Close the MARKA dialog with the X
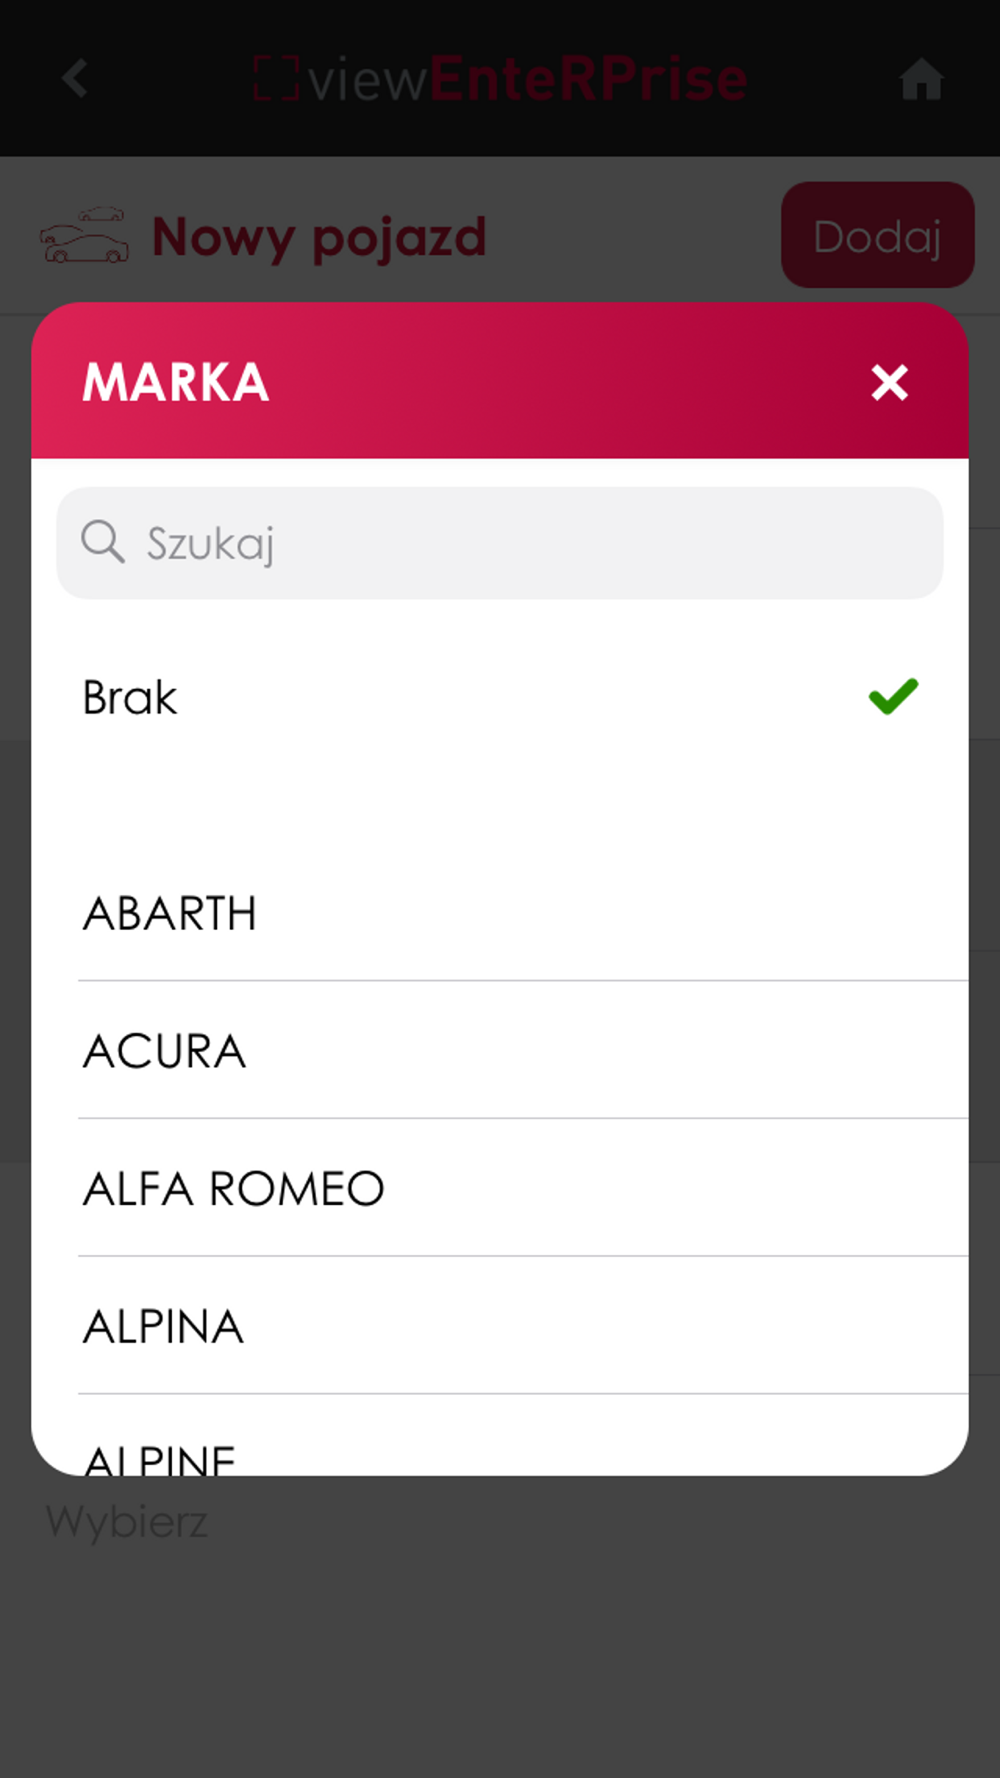1000x1778 pixels. pyautogui.click(x=889, y=382)
